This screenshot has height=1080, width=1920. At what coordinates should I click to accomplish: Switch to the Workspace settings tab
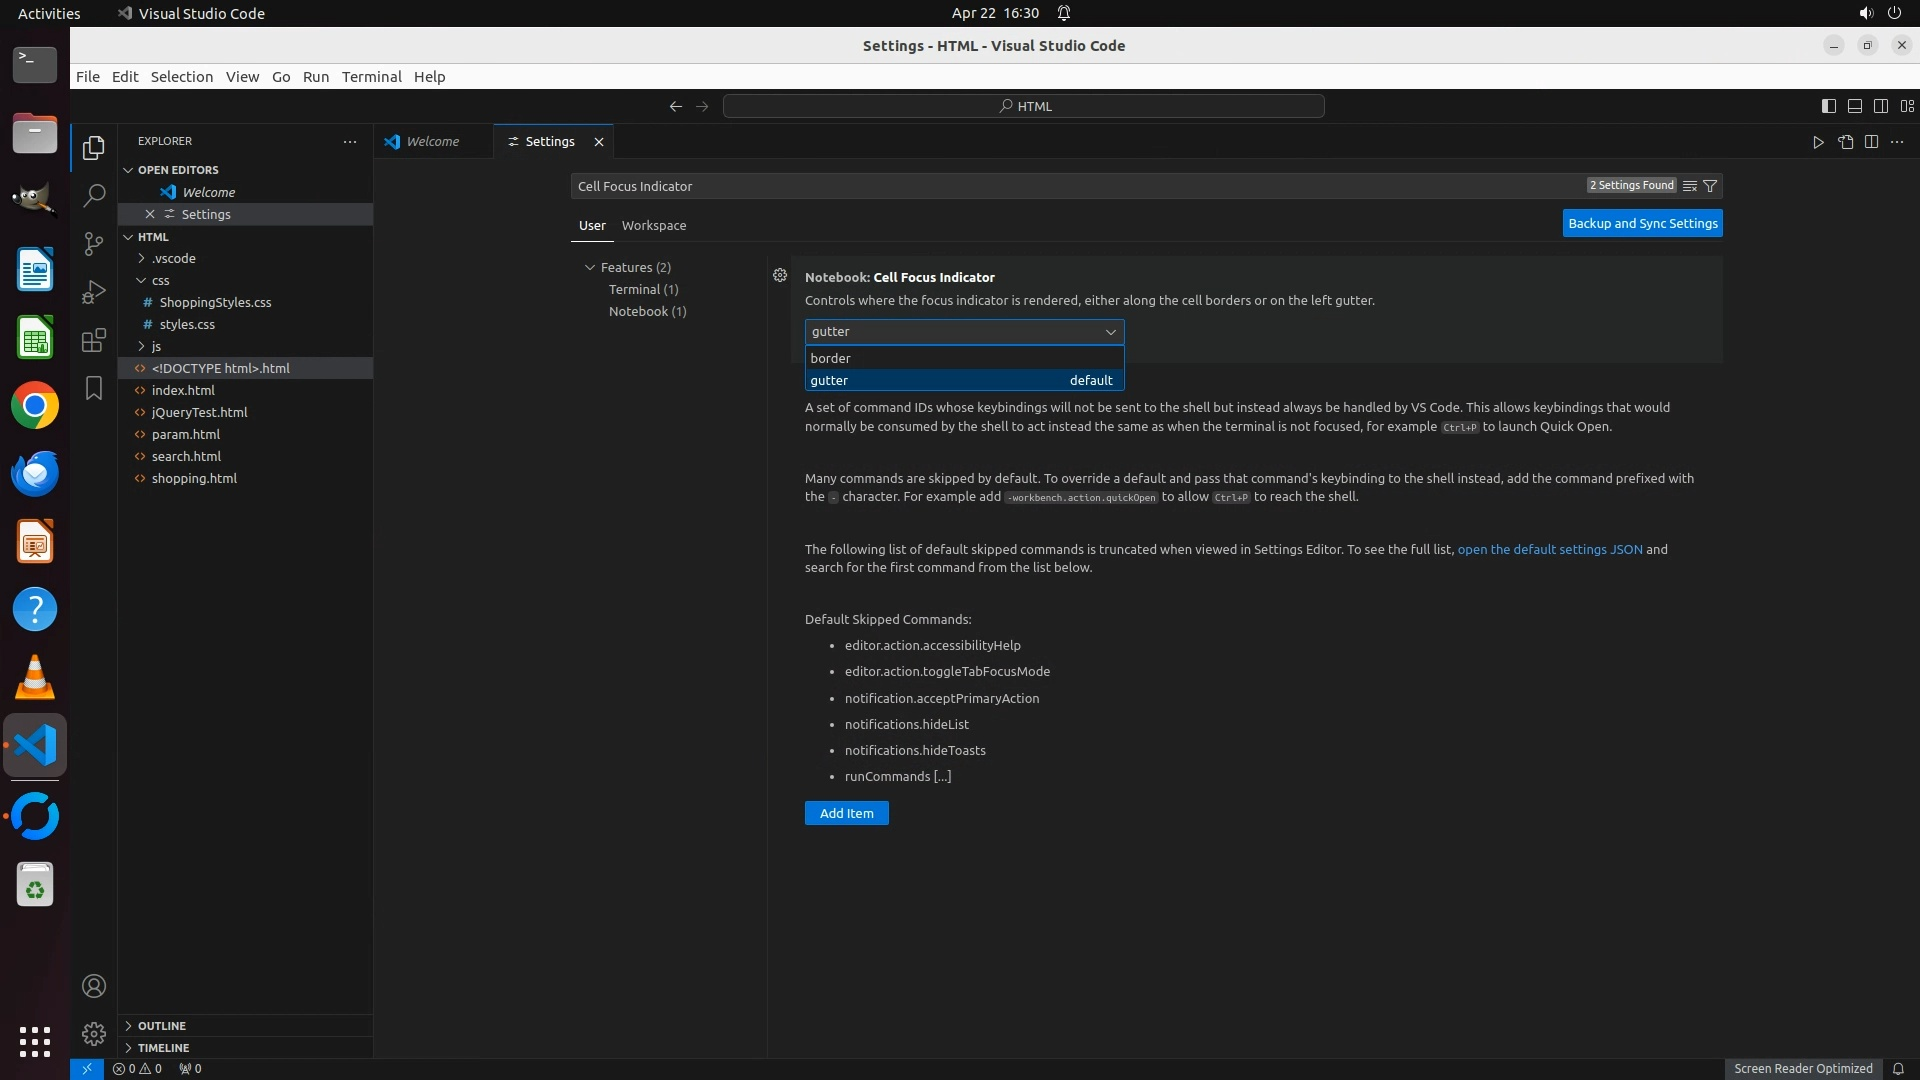point(653,225)
